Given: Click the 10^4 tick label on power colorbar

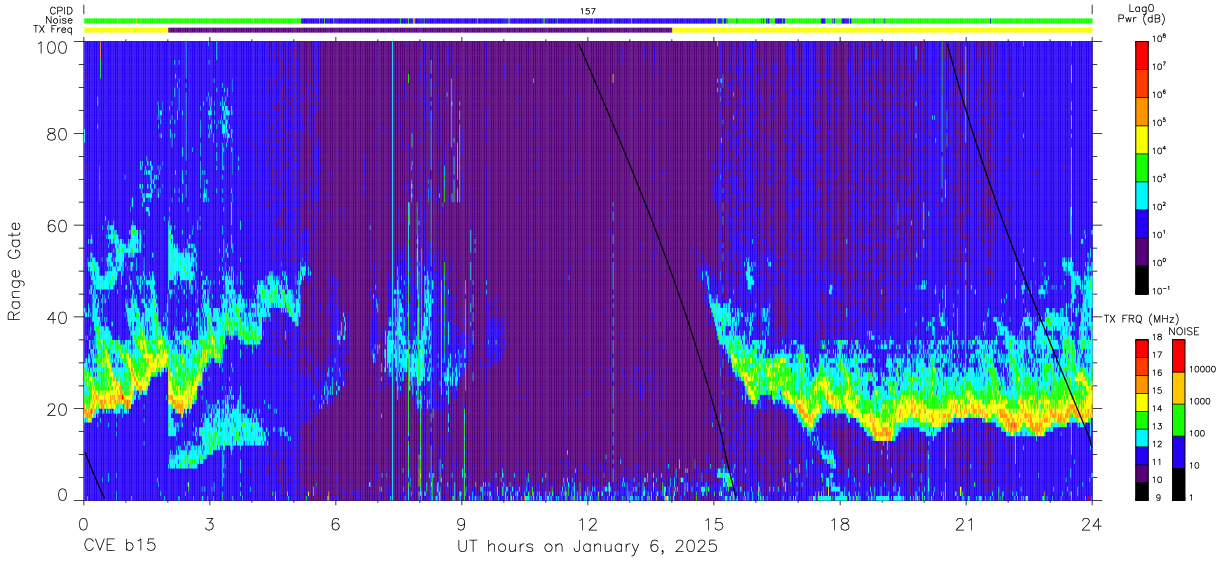Looking at the screenshot, I should click(1161, 150).
